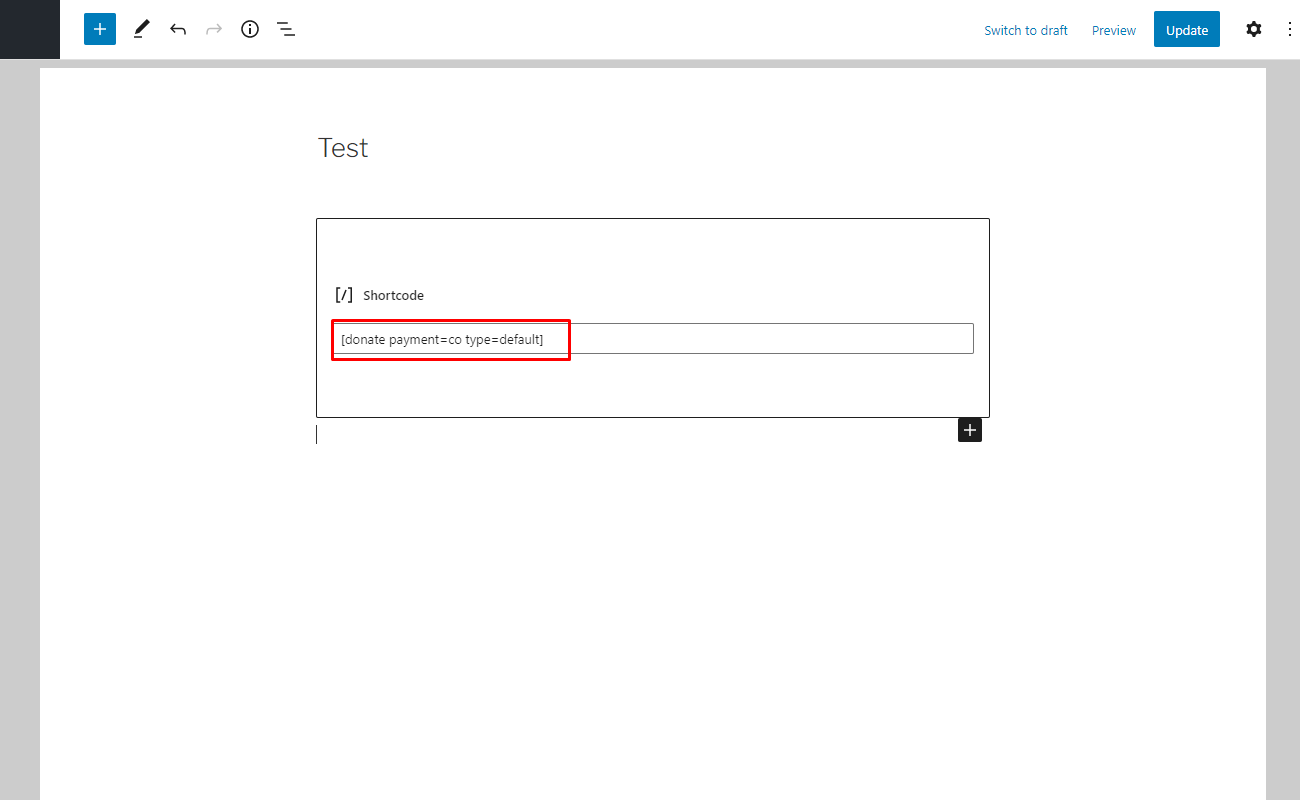Click the Update button
Image resolution: width=1300 pixels, height=800 pixels.
tap(1187, 29)
